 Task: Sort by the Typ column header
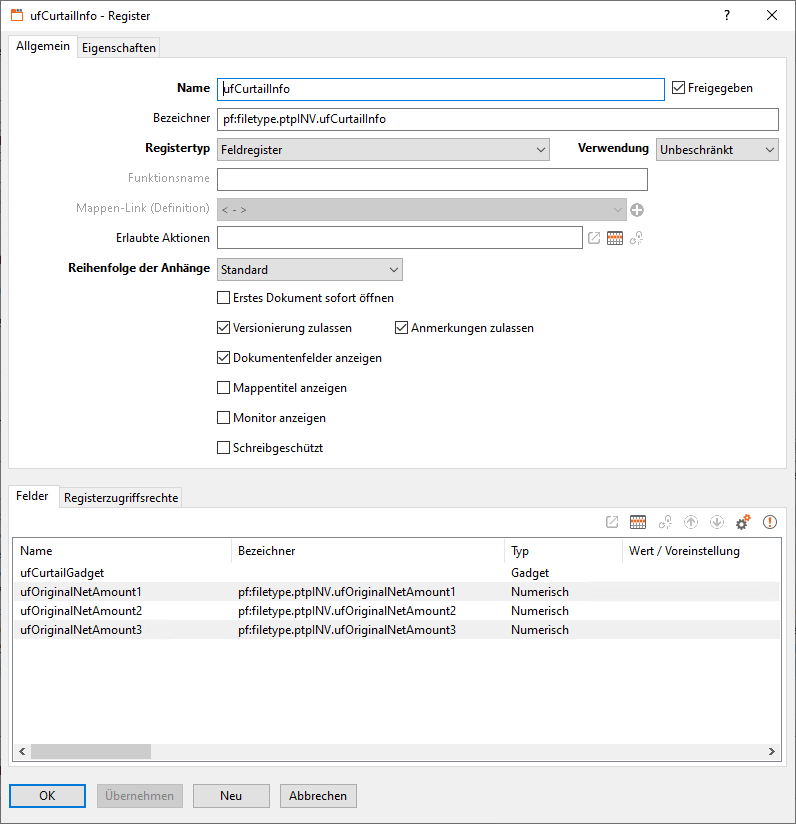563,551
